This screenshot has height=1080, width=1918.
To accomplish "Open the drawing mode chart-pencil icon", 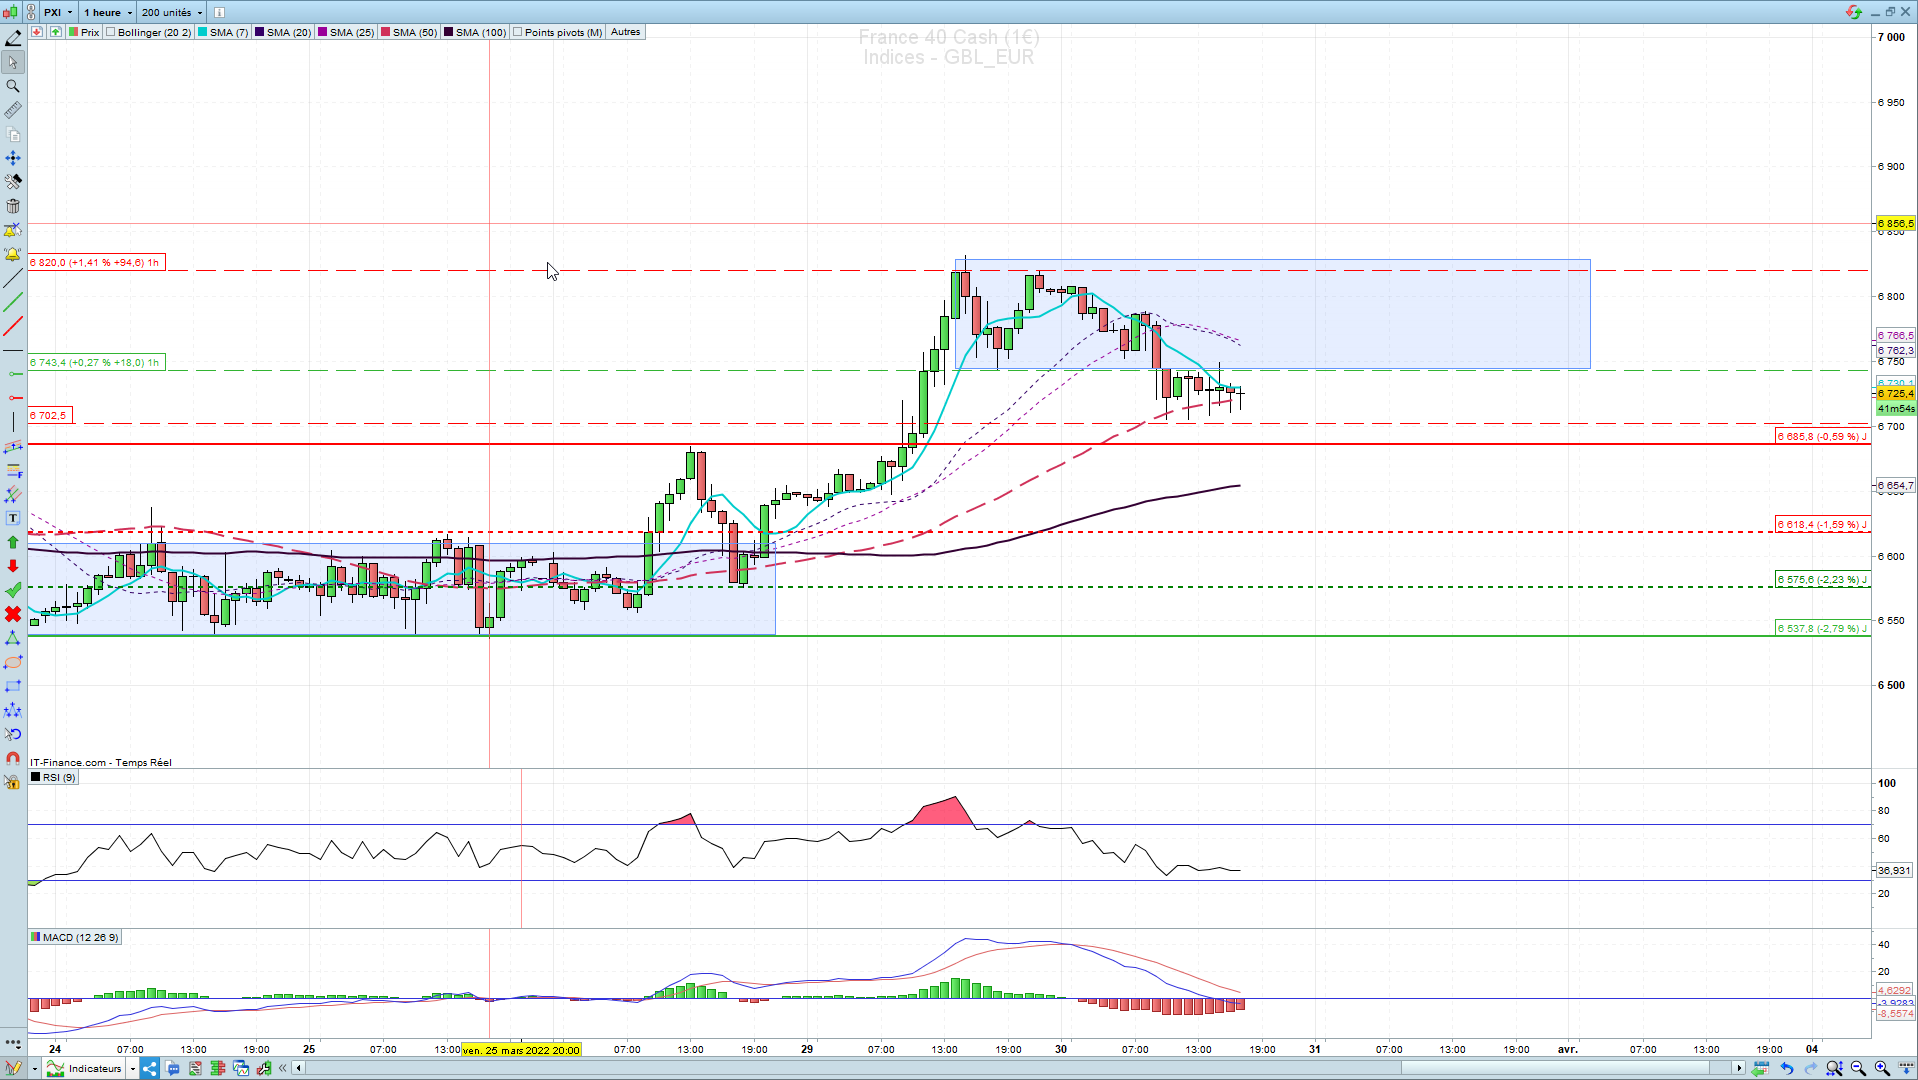I will (x=13, y=1068).
